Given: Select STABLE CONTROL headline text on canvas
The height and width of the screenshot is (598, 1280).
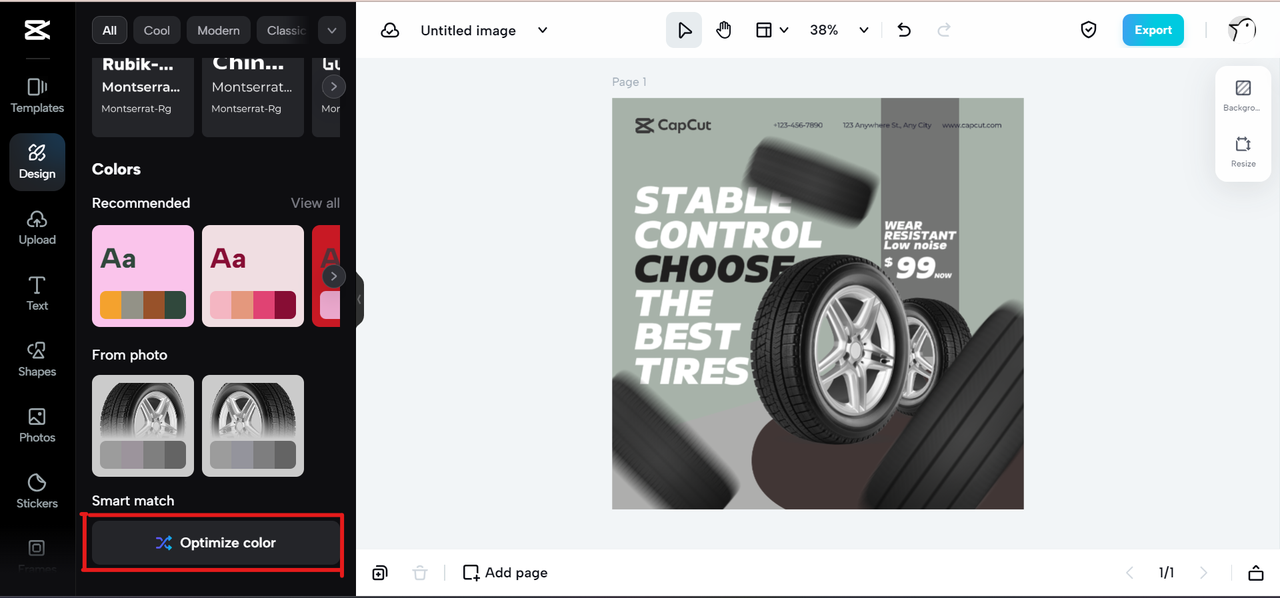Looking at the screenshot, I should pyautogui.click(x=726, y=217).
